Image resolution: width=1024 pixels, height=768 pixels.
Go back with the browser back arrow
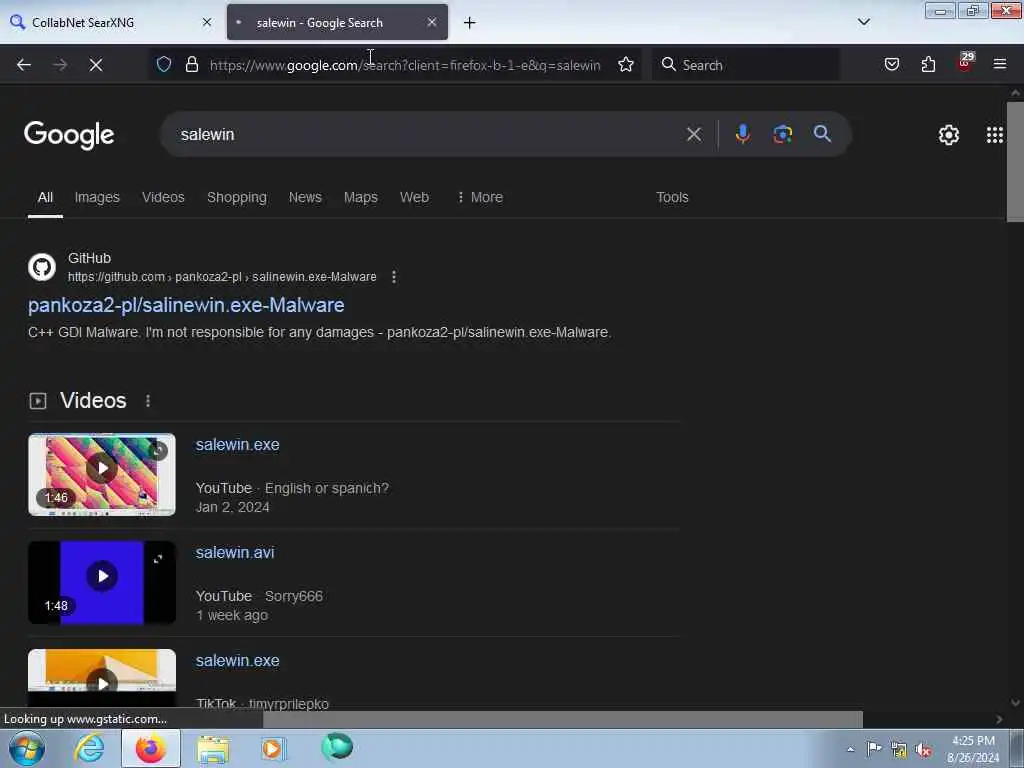pyautogui.click(x=24, y=65)
